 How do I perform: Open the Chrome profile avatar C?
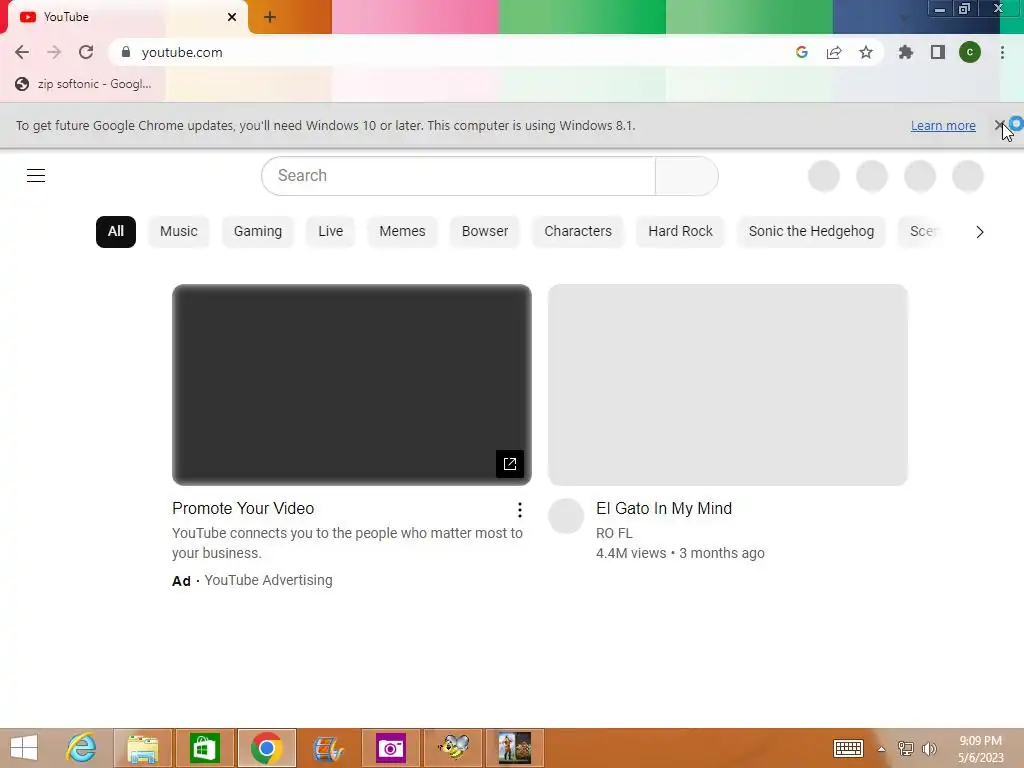click(970, 52)
